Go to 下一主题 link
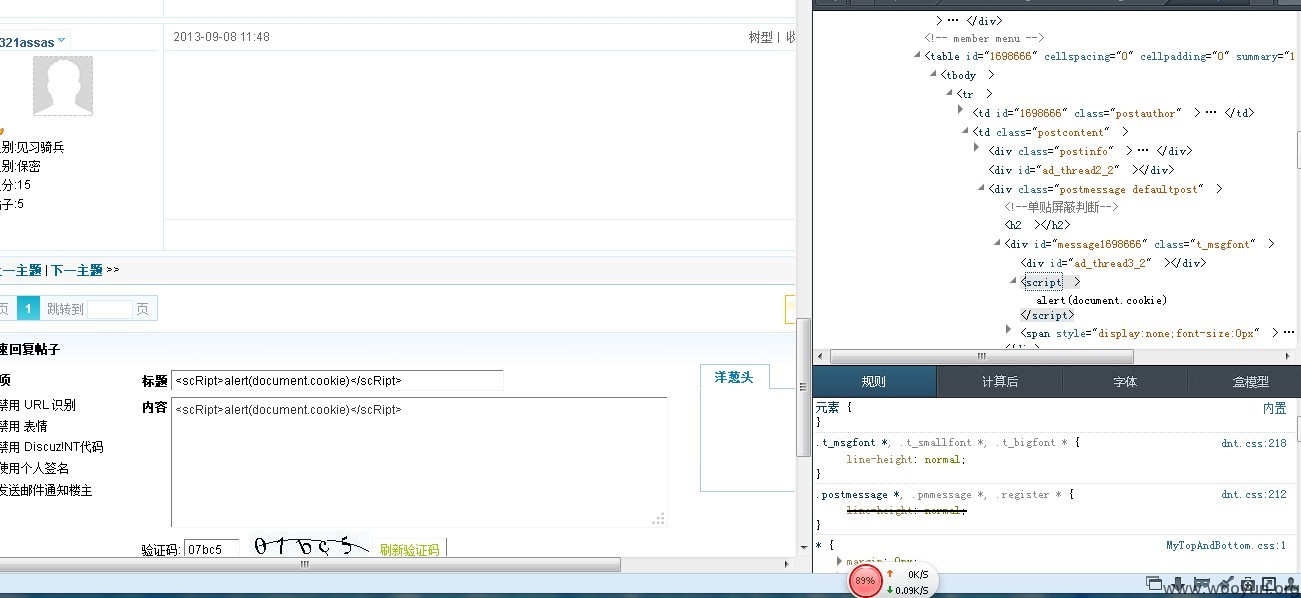This screenshot has height=598, width=1301. (x=76, y=270)
